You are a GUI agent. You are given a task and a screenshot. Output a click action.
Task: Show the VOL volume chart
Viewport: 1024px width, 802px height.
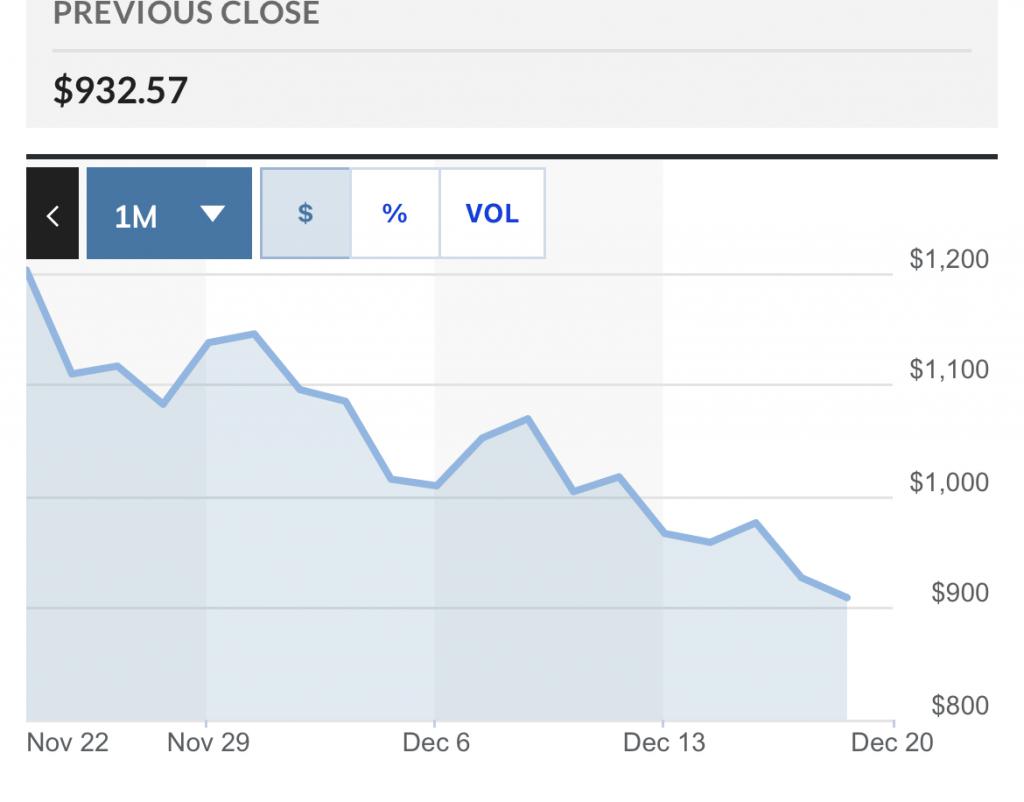click(x=492, y=213)
